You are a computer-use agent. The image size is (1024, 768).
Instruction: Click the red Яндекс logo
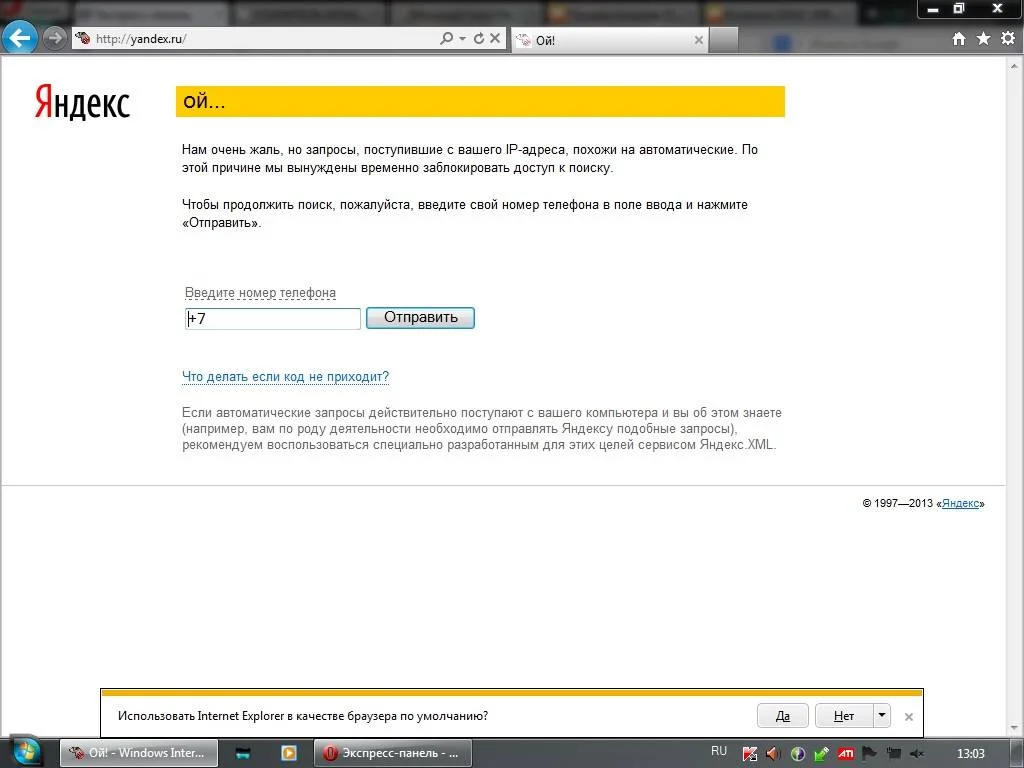tap(82, 103)
